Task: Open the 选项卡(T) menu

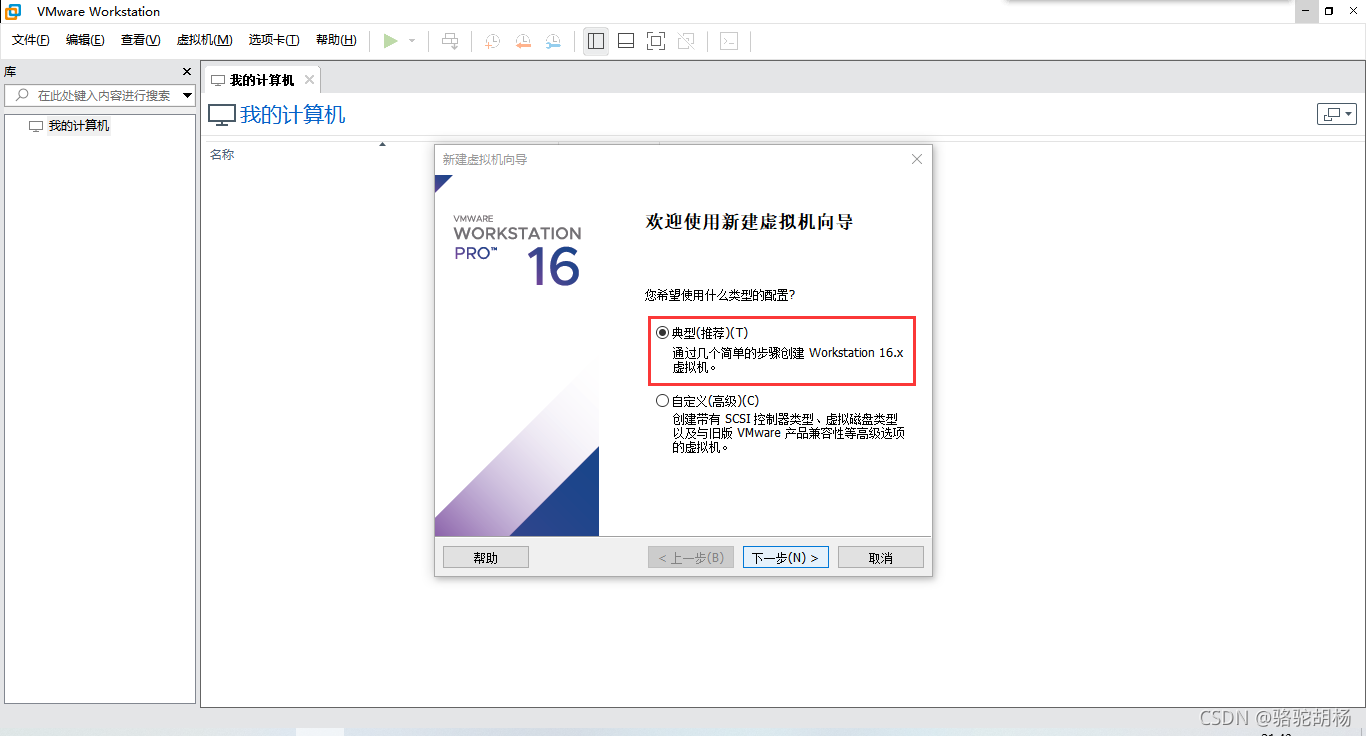Action: 274,40
